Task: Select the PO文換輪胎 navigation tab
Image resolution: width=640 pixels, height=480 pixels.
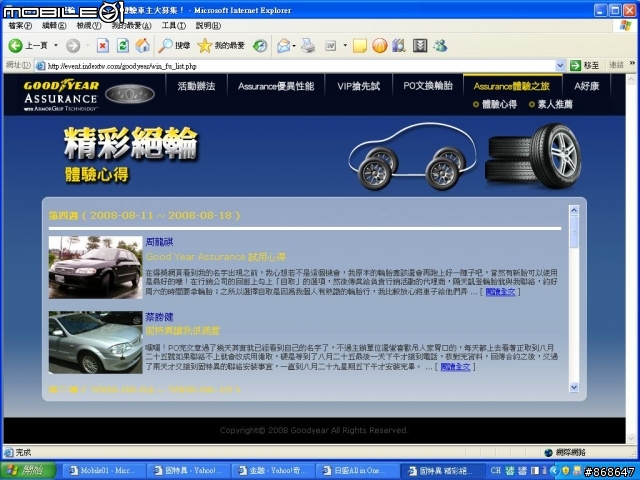Action: 428,86
